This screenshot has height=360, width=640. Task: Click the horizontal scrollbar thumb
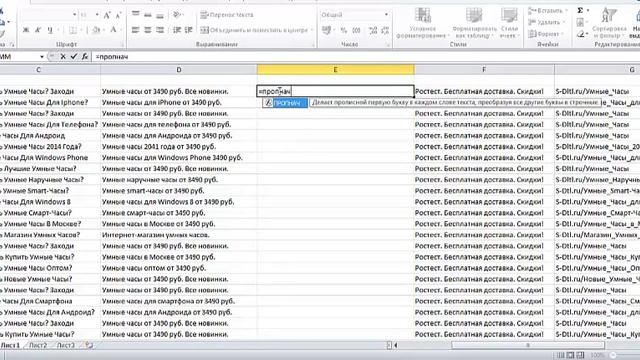pos(528,345)
